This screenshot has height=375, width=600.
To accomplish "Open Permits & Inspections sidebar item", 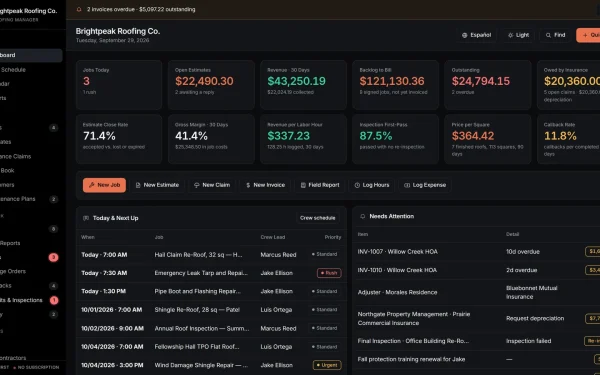I will [31, 300].
